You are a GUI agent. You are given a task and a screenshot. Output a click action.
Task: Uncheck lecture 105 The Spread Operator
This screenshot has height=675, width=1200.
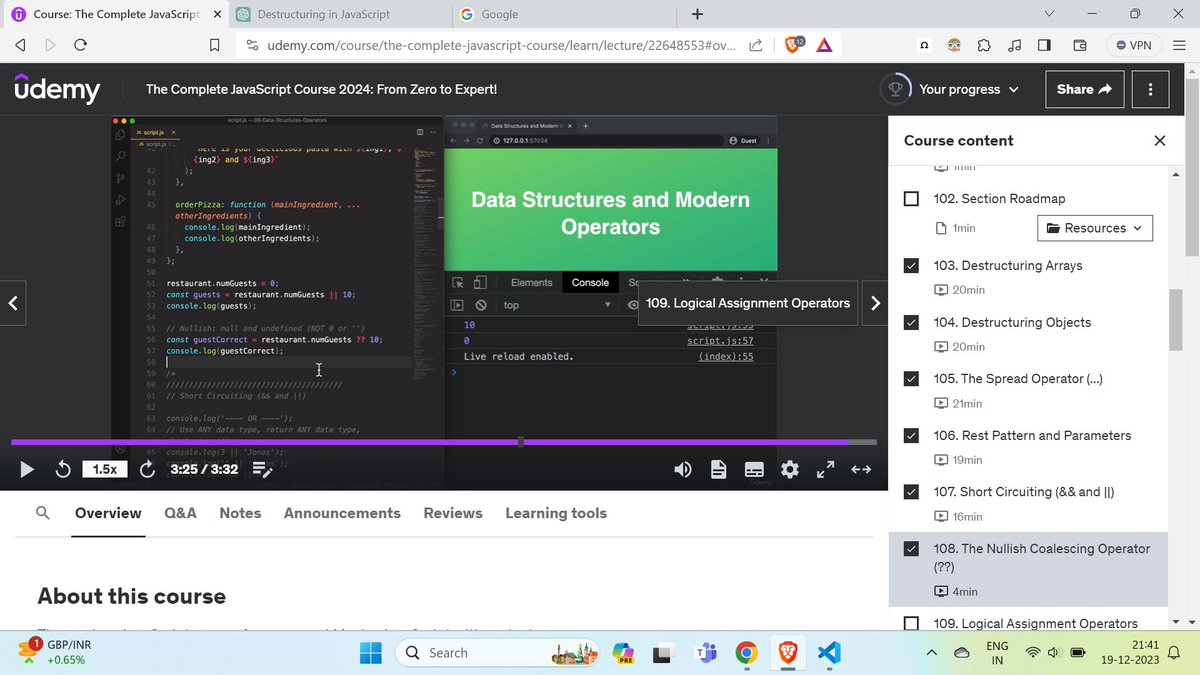pyautogui.click(x=911, y=379)
